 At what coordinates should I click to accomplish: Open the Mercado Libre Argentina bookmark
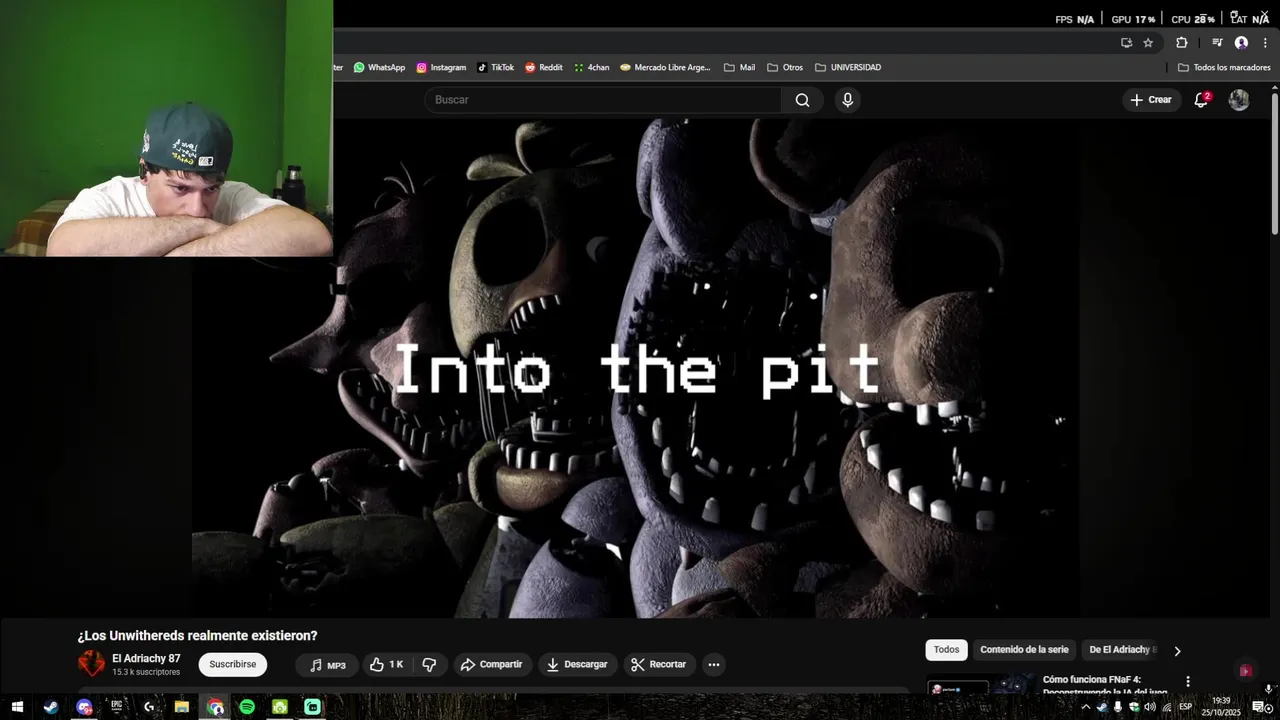tap(665, 68)
